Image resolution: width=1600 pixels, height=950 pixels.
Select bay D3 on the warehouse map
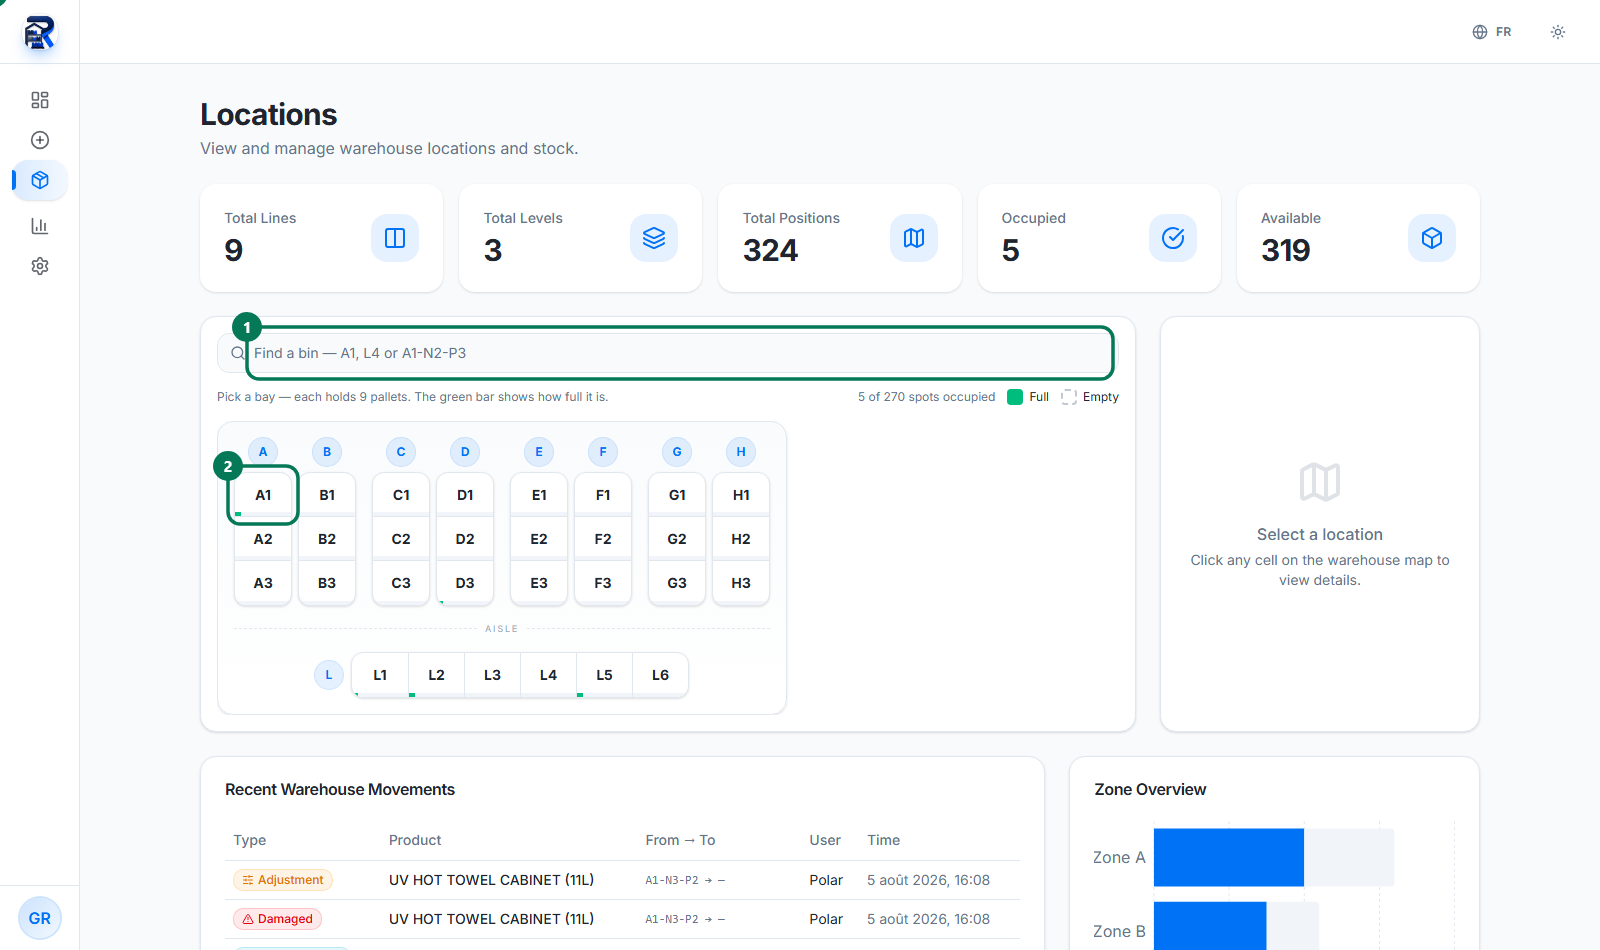[x=465, y=583]
